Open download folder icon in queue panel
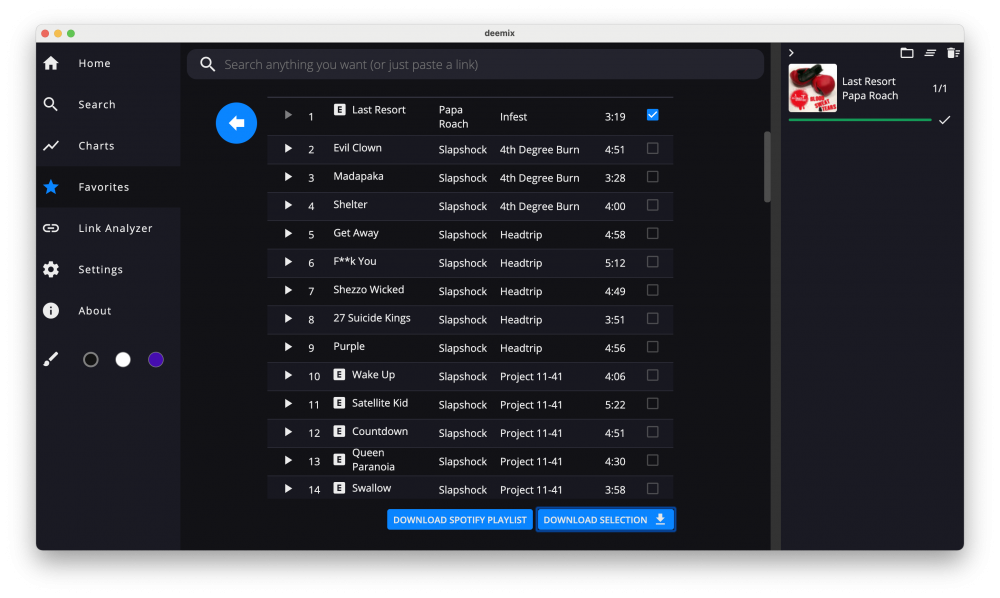Viewport: 1000px width, 598px height. click(x=907, y=53)
